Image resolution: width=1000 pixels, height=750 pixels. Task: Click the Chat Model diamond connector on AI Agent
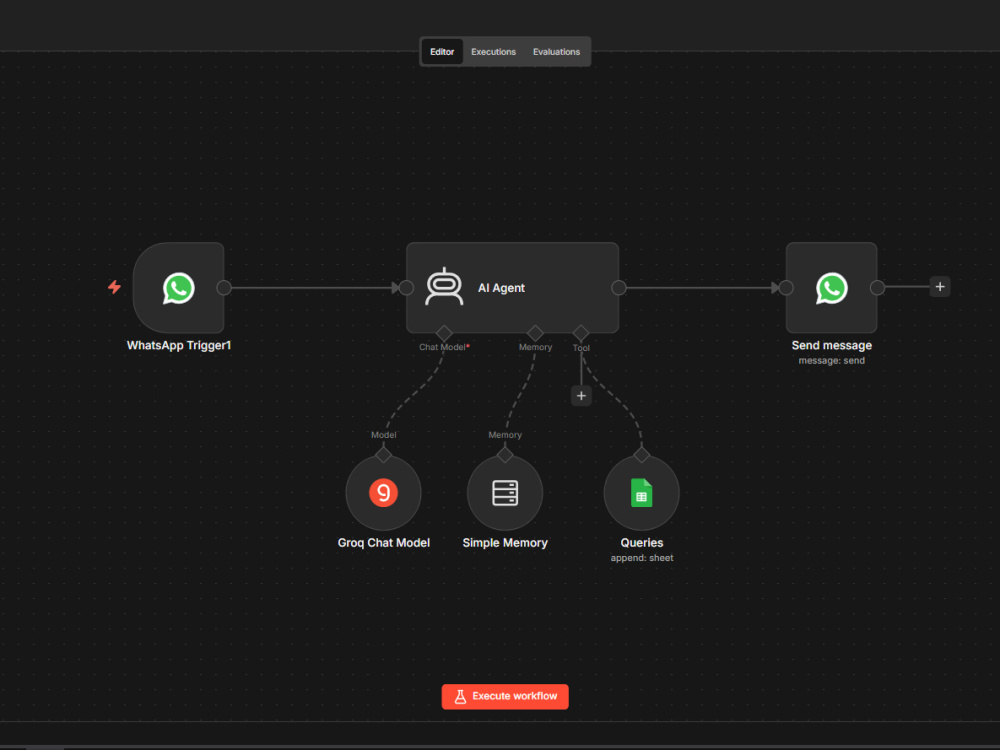pyautogui.click(x=444, y=333)
